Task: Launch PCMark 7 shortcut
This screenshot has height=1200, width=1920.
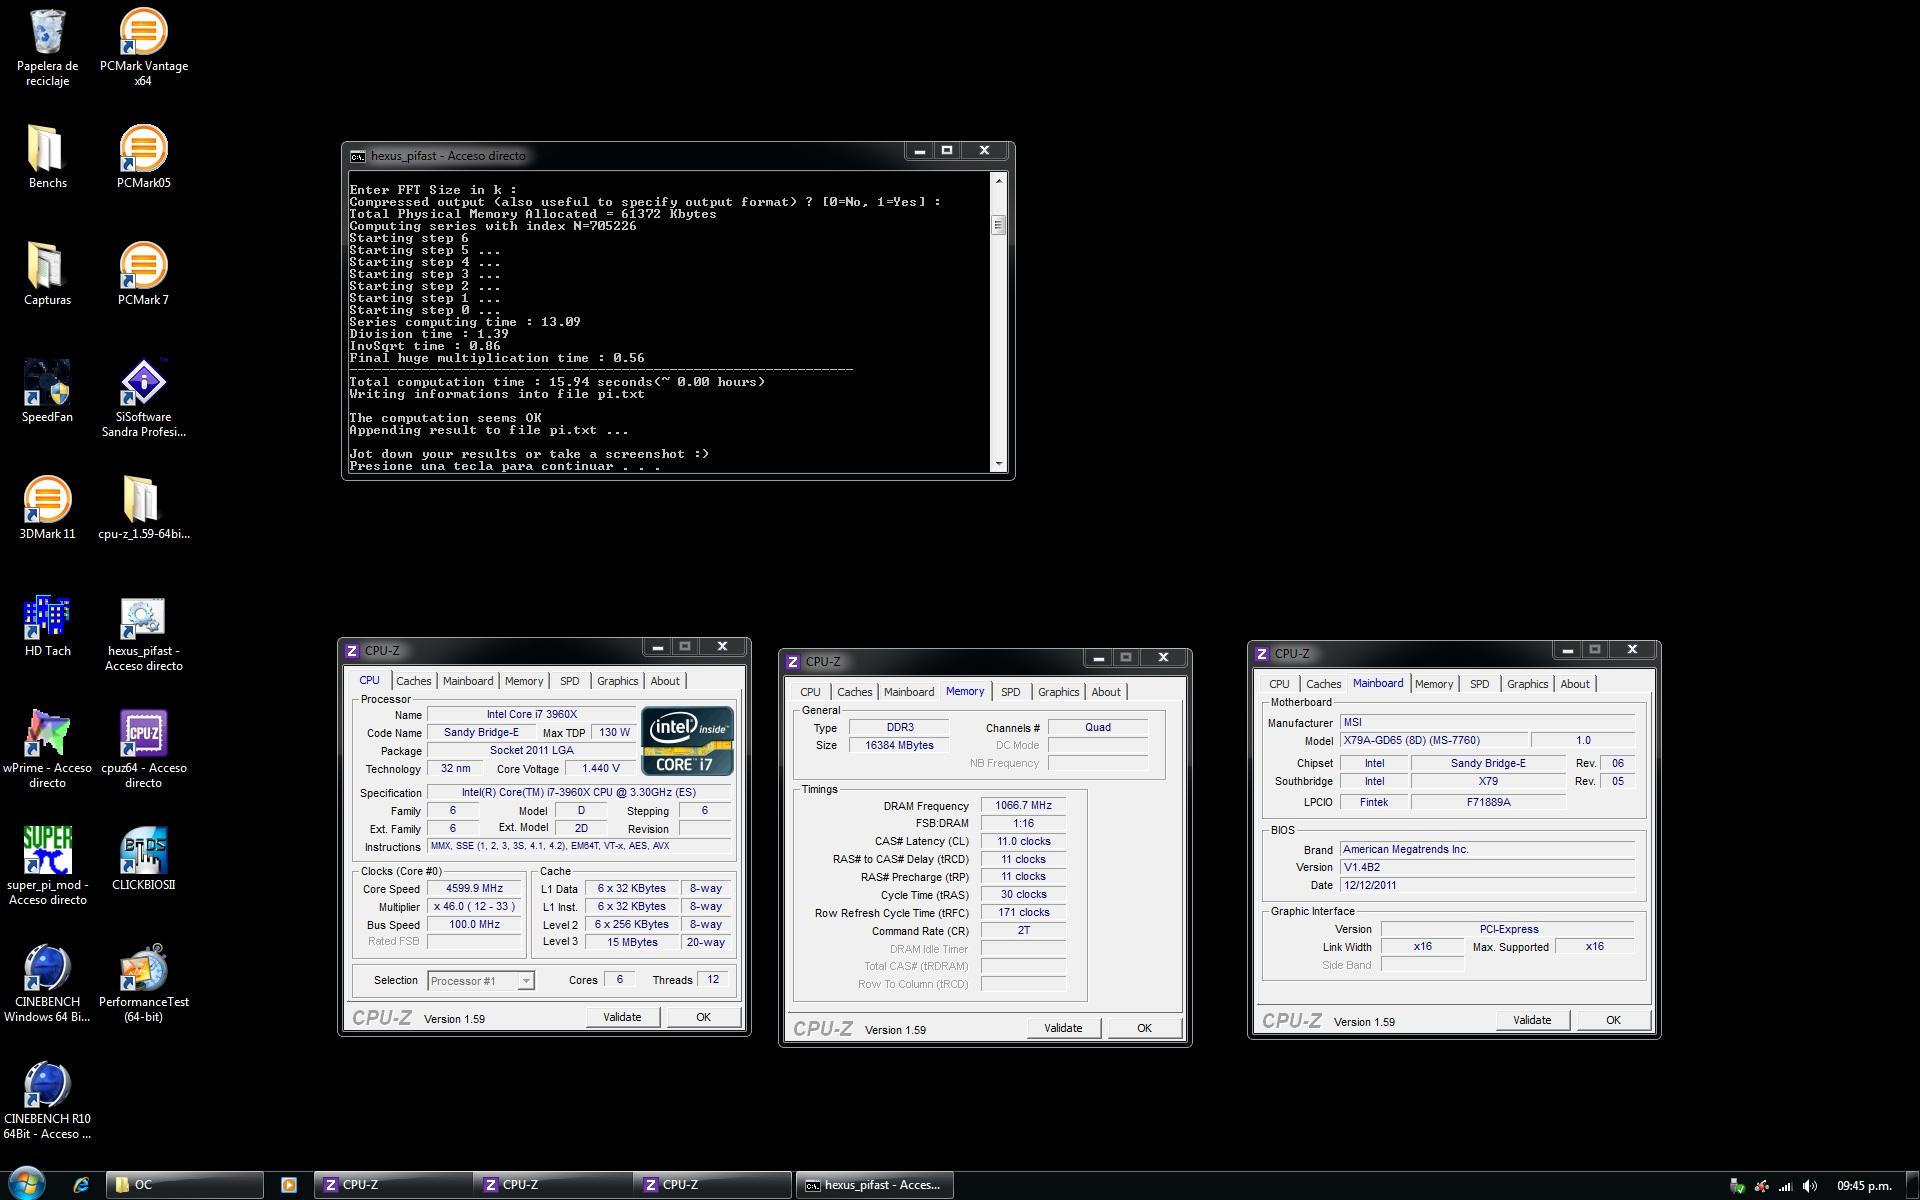Action: 143,274
